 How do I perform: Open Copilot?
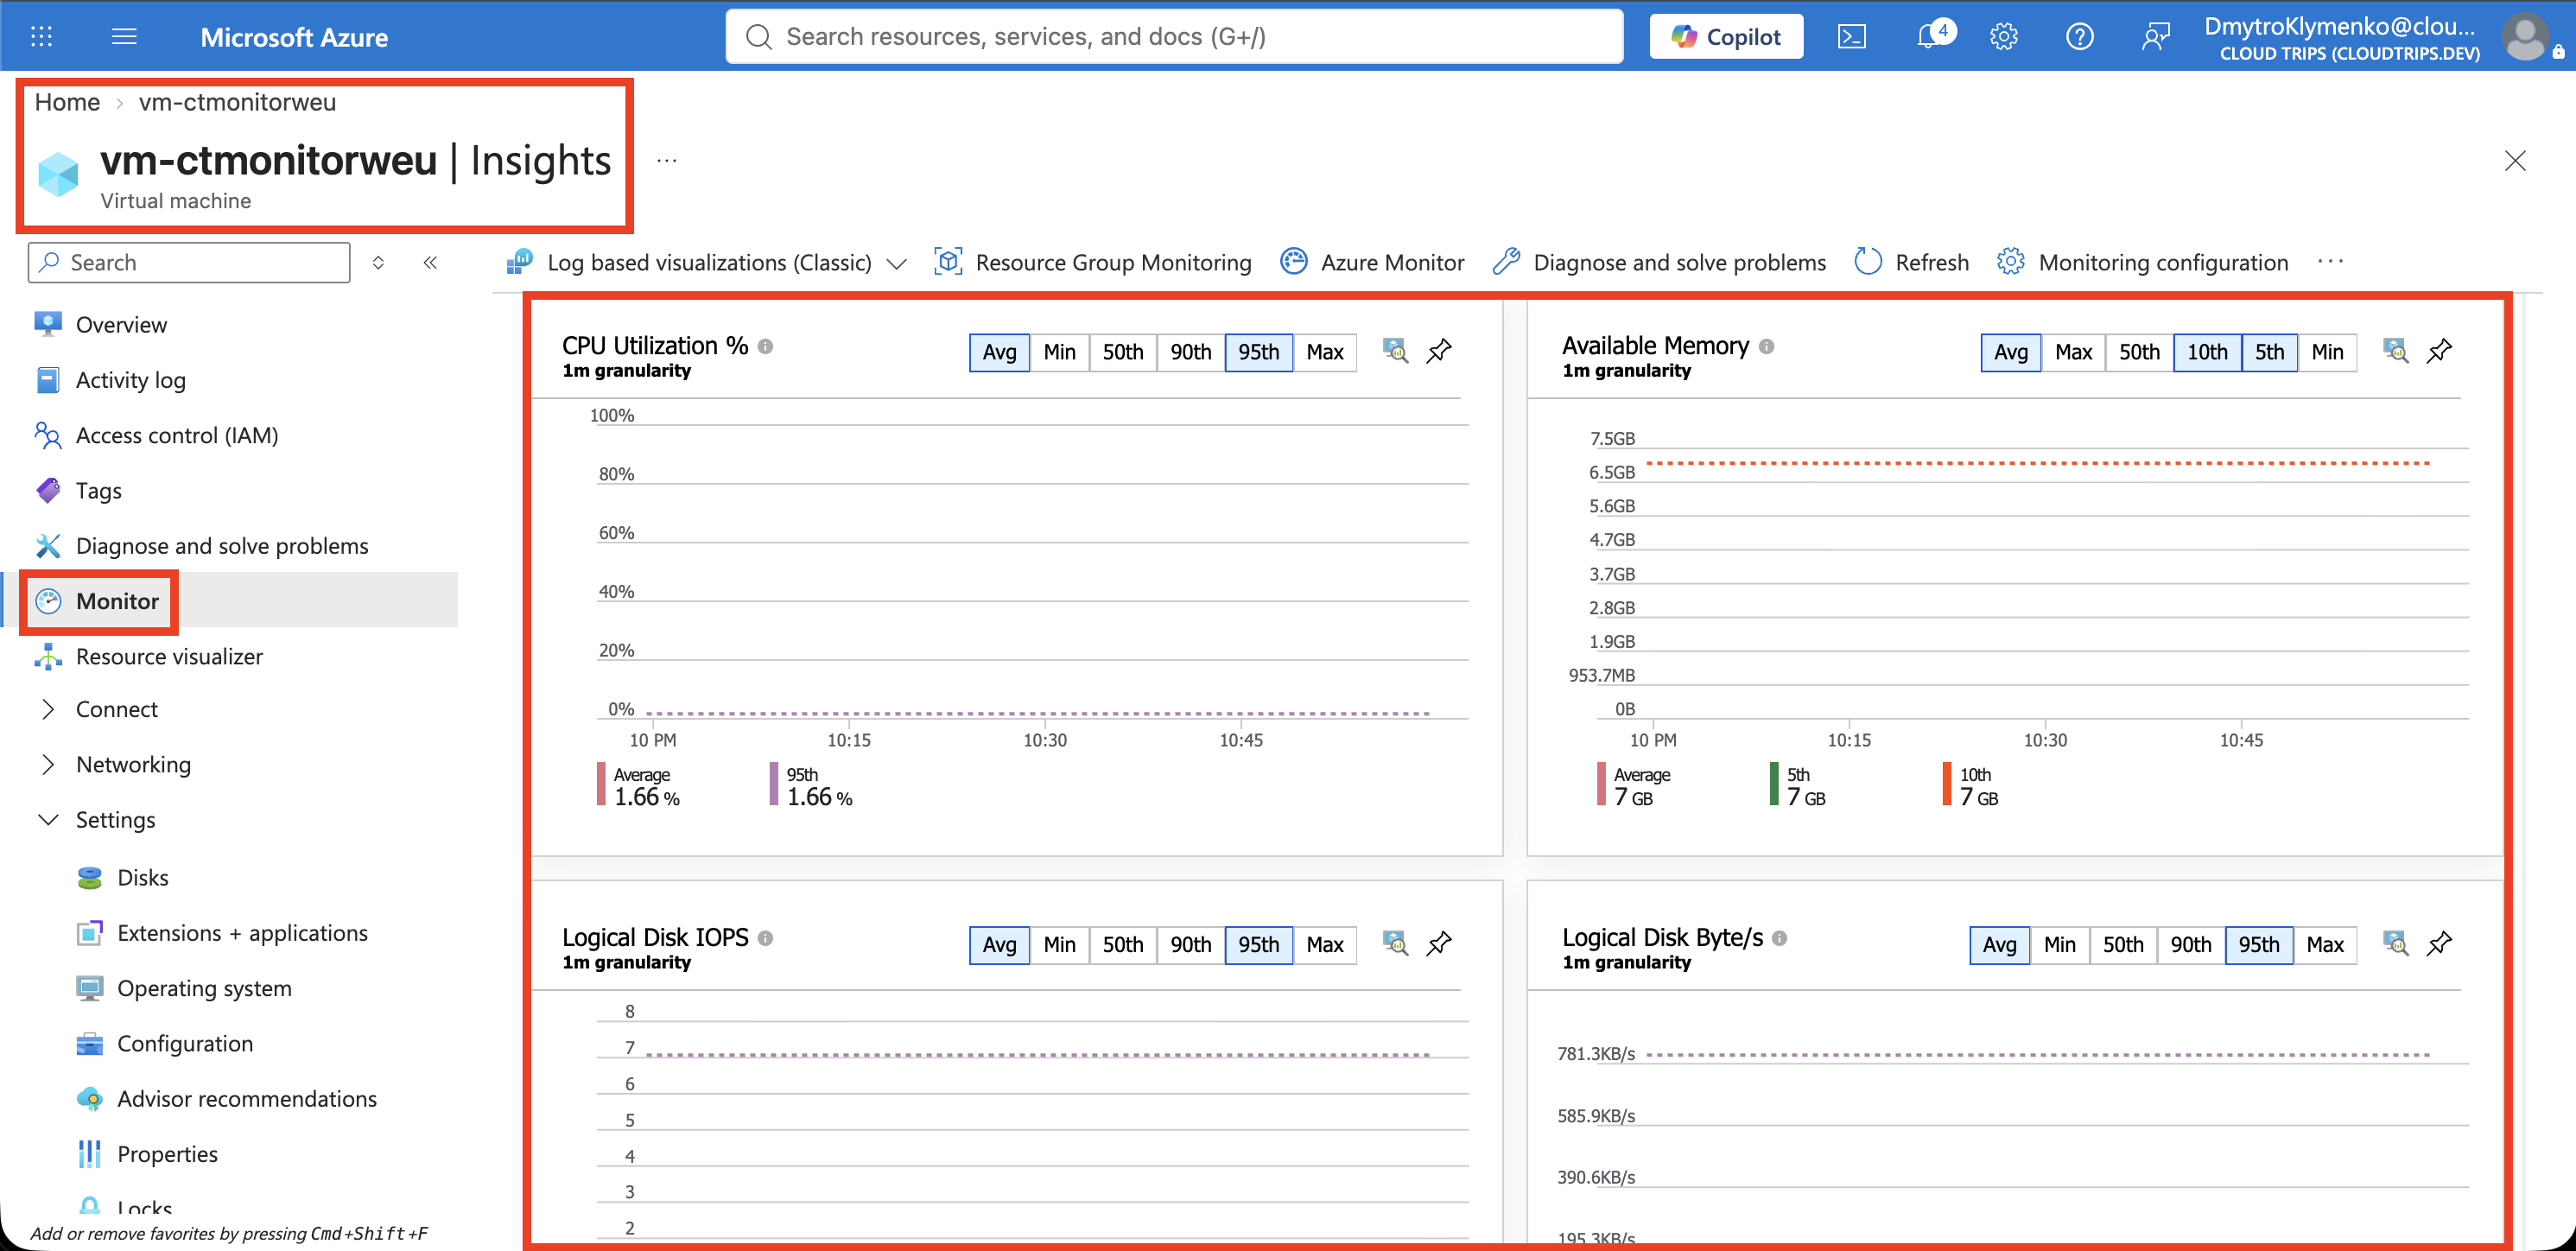(1726, 37)
